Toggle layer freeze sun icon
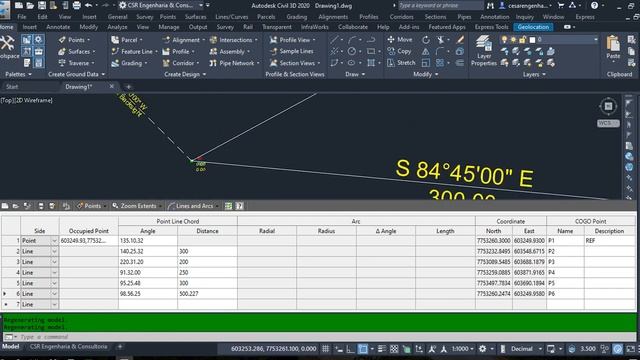The width and height of the screenshot is (640, 360). point(513,40)
